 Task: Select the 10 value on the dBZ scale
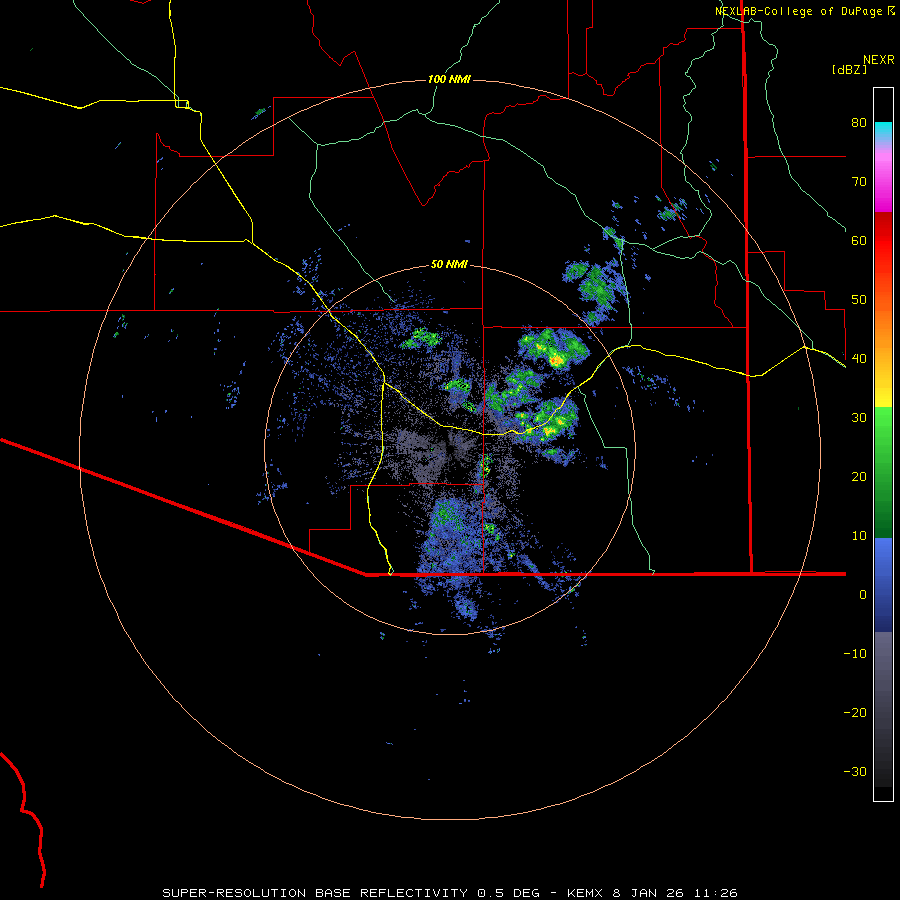coord(859,536)
